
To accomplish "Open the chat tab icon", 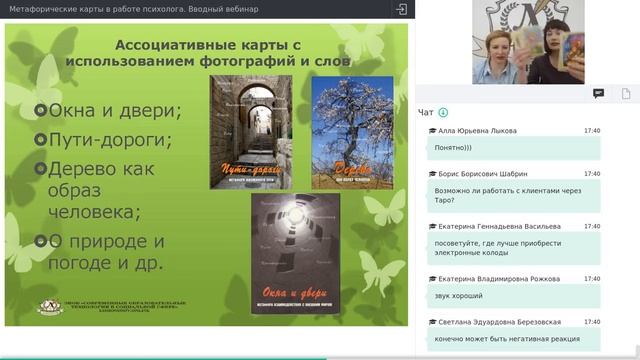I will (x=598, y=94).
